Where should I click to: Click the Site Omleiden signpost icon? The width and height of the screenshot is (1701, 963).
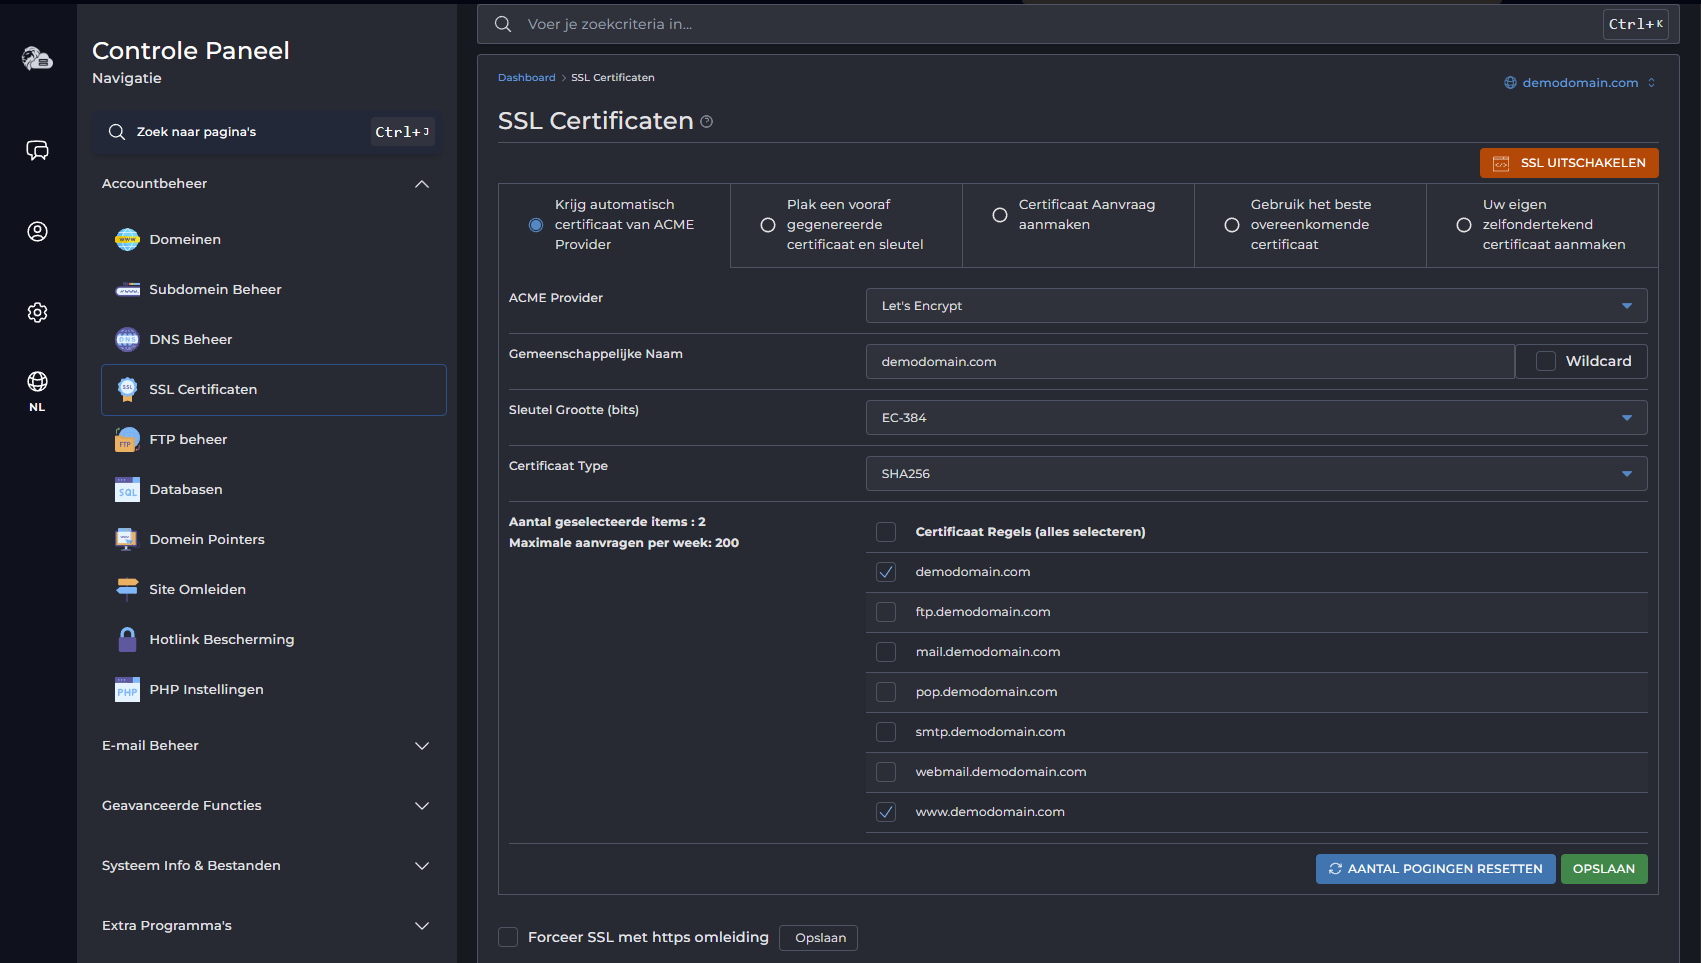pyautogui.click(x=127, y=589)
